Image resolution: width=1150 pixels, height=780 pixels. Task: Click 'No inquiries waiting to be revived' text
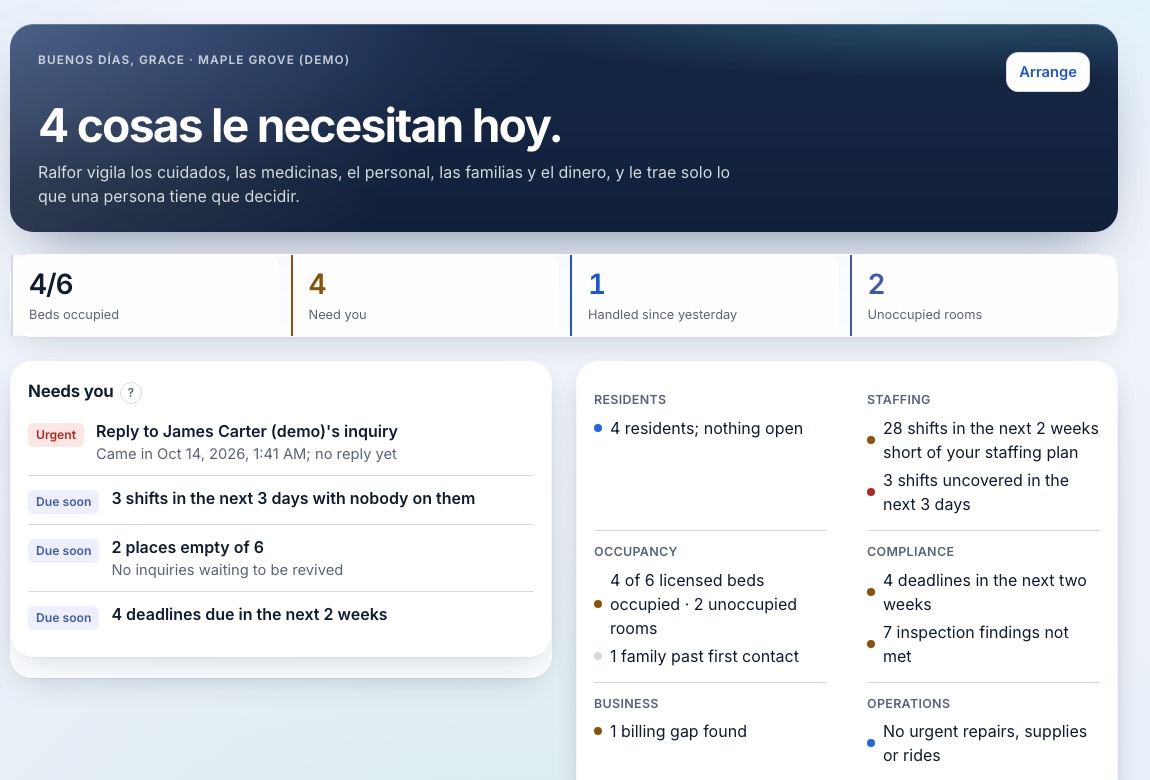[227, 570]
